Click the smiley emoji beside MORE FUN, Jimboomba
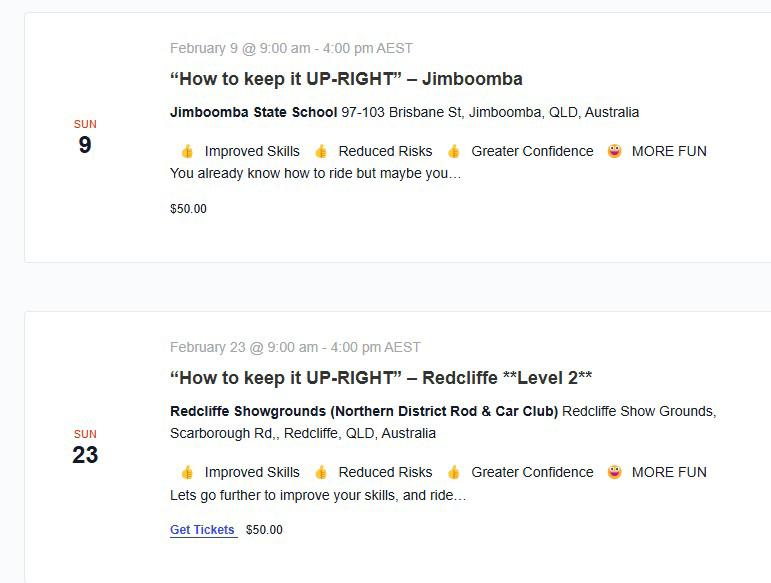 click(x=615, y=152)
